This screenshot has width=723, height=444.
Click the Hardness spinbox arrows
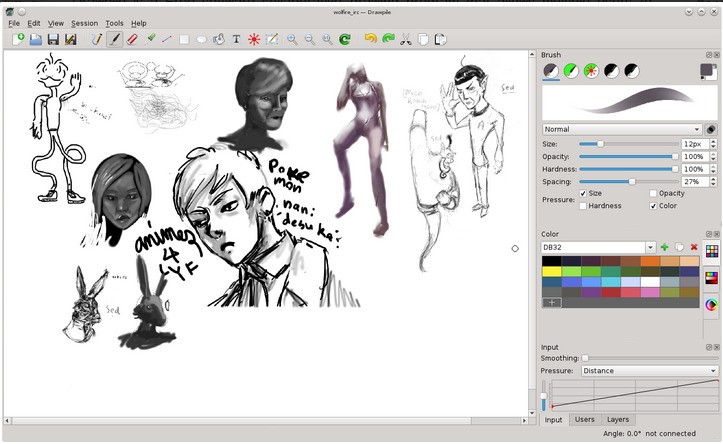point(713,169)
